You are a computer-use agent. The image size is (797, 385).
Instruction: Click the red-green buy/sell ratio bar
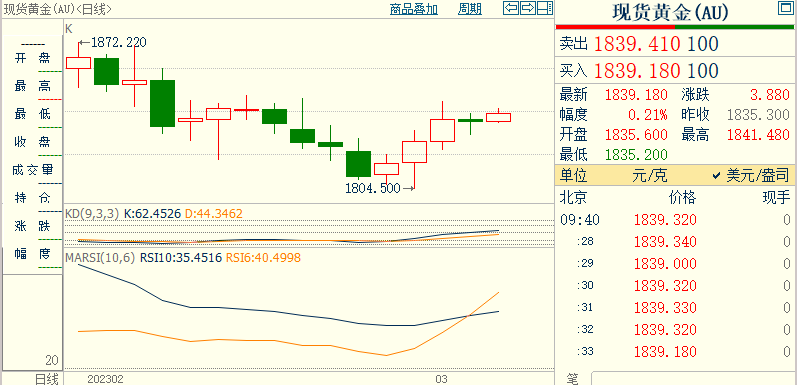tap(675, 26)
